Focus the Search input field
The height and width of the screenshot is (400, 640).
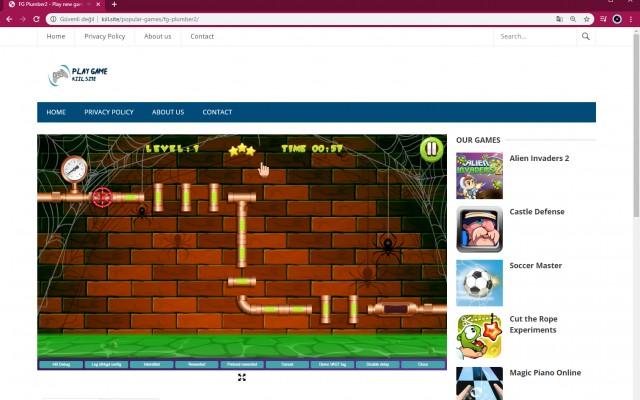536,36
